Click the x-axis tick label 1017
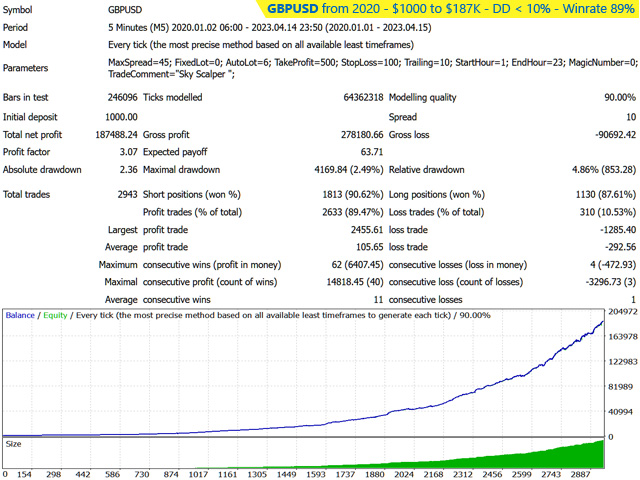The height and width of the screenshot is (480, 640). 198,475
